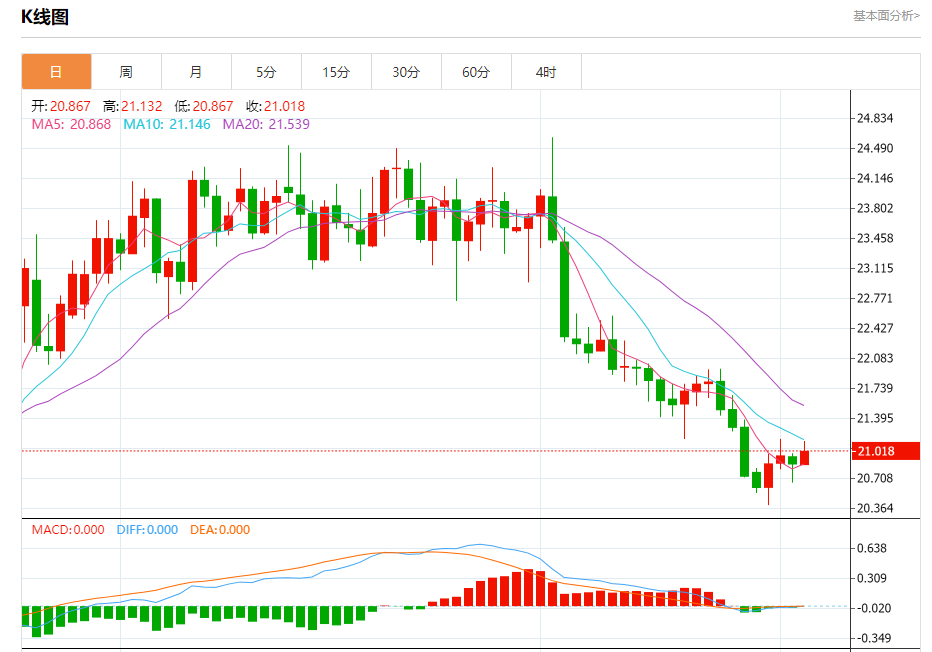
Task: Click the 0.638 MACD axis label
Action: (872, 548)
